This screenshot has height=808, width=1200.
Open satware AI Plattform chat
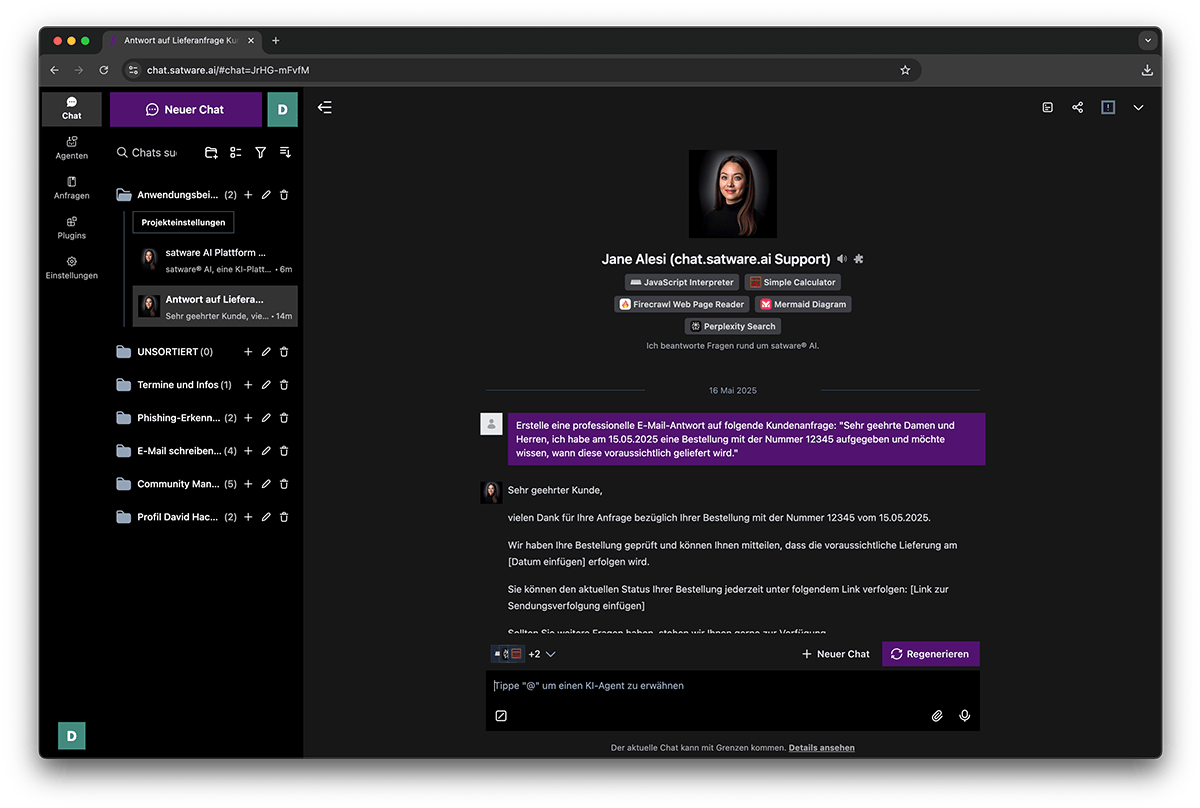coord(215,260)
